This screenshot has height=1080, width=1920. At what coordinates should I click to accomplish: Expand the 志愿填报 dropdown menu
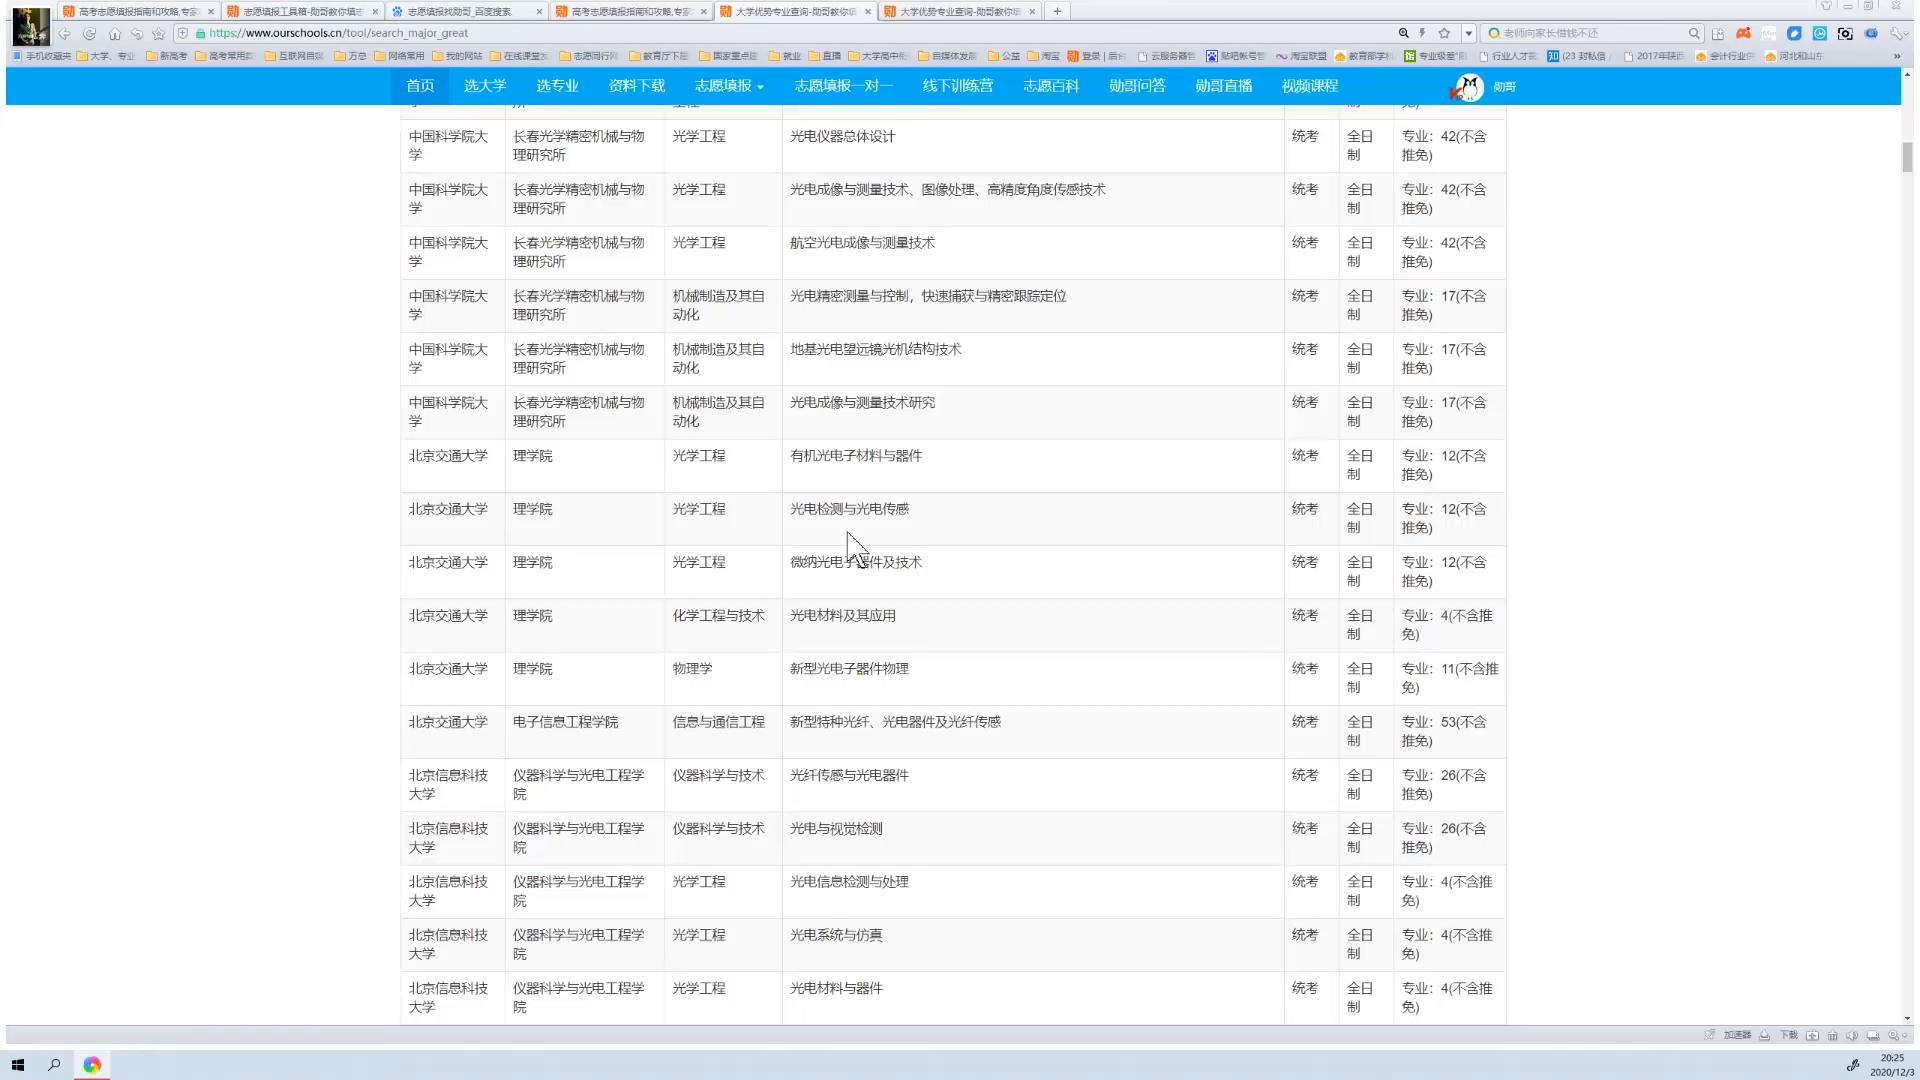point(729,86)
